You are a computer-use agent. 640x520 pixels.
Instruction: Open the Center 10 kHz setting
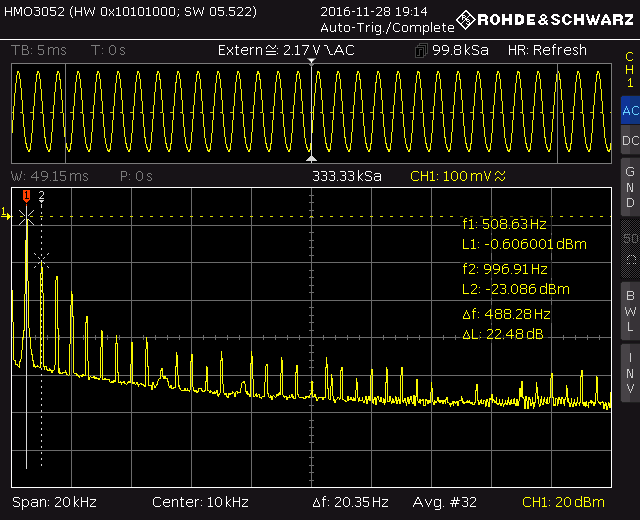coord(200,502)
